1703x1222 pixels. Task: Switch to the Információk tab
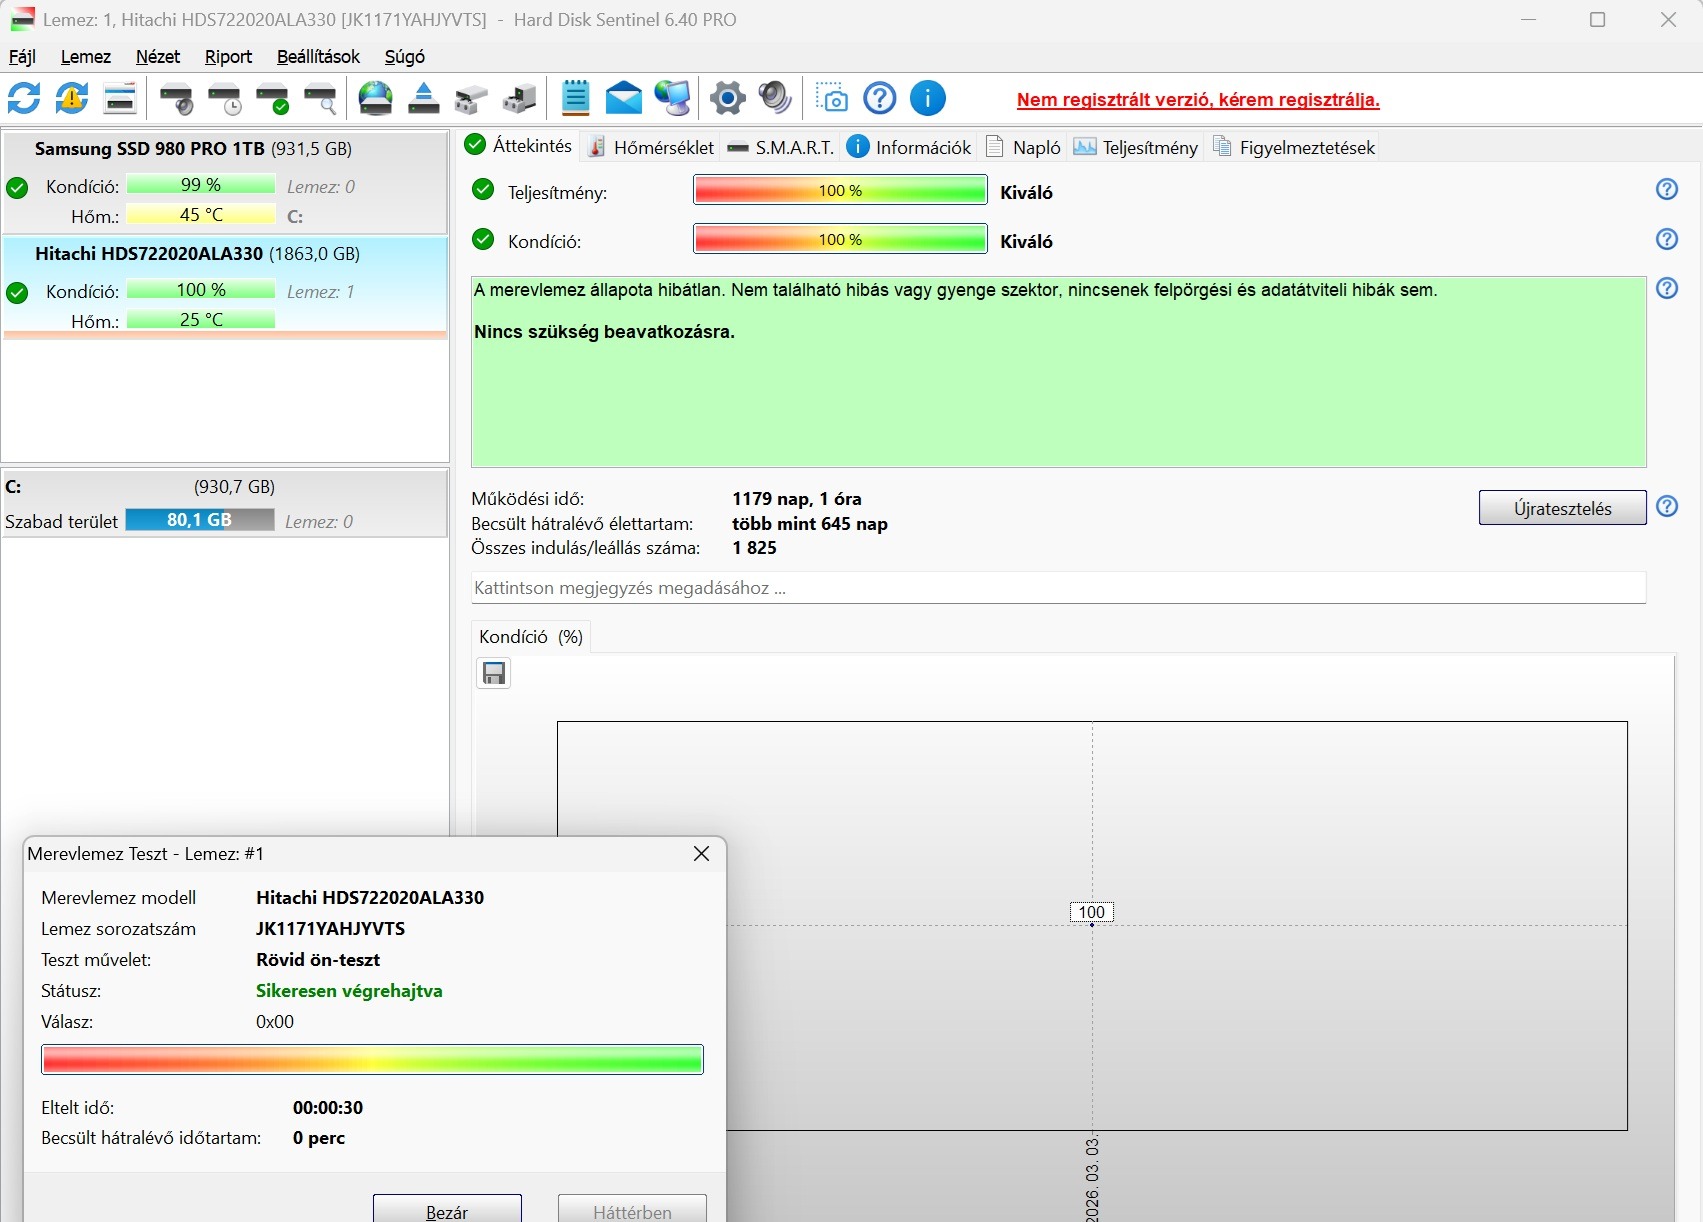tap(909, 147)
